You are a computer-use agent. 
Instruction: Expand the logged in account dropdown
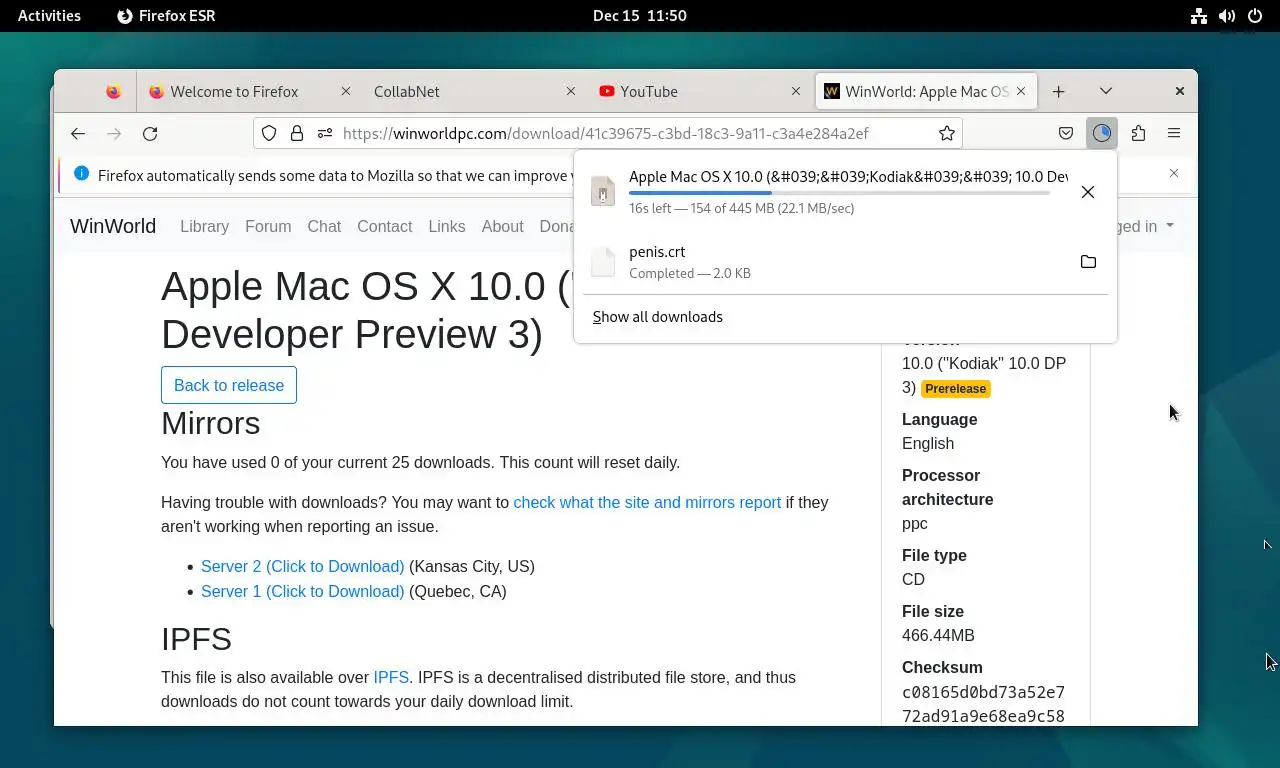pyautogui.click(x=1145, y=226)
